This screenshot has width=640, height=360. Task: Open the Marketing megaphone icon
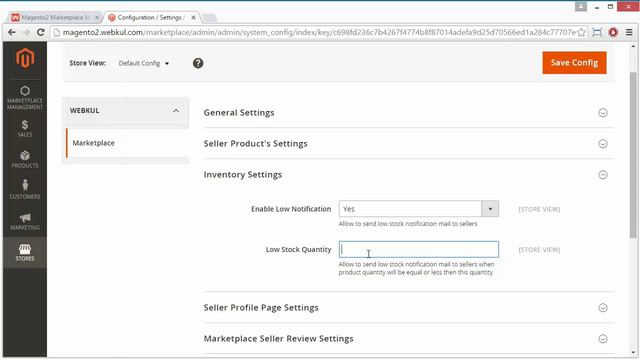(x=25, y=221)
